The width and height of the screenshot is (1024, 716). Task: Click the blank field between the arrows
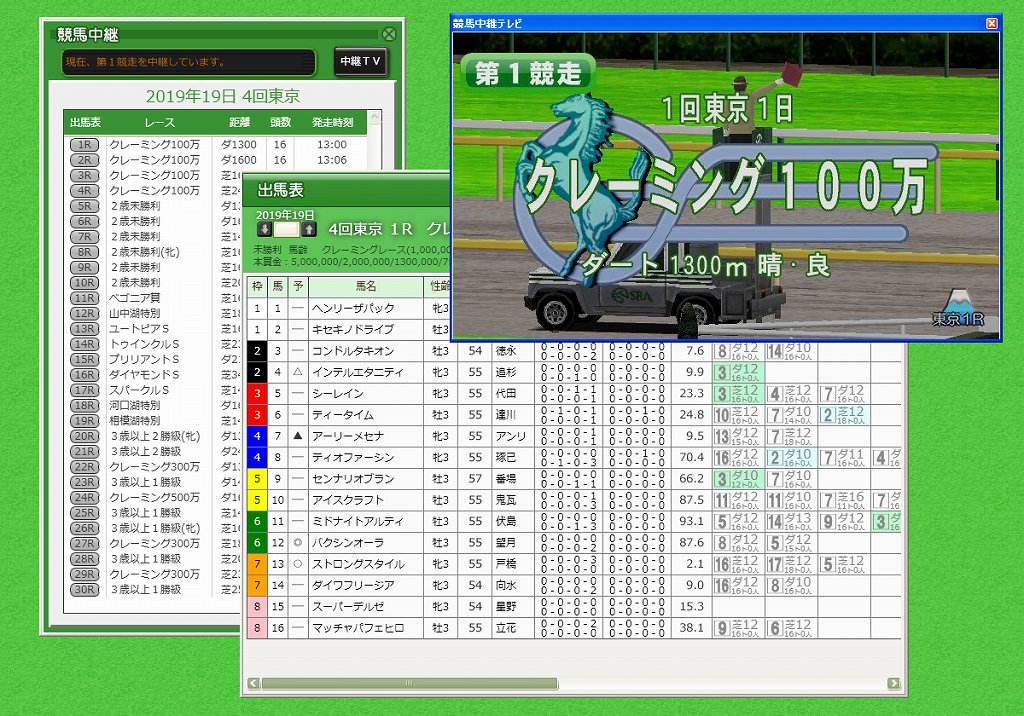287,229
